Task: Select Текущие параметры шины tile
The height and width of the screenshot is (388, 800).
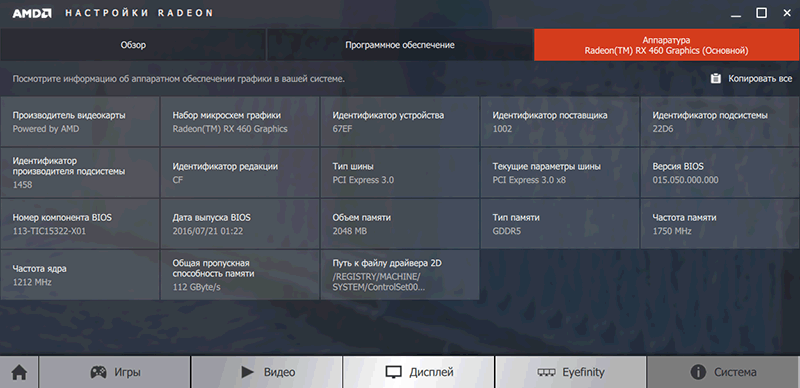Action: 560,173
